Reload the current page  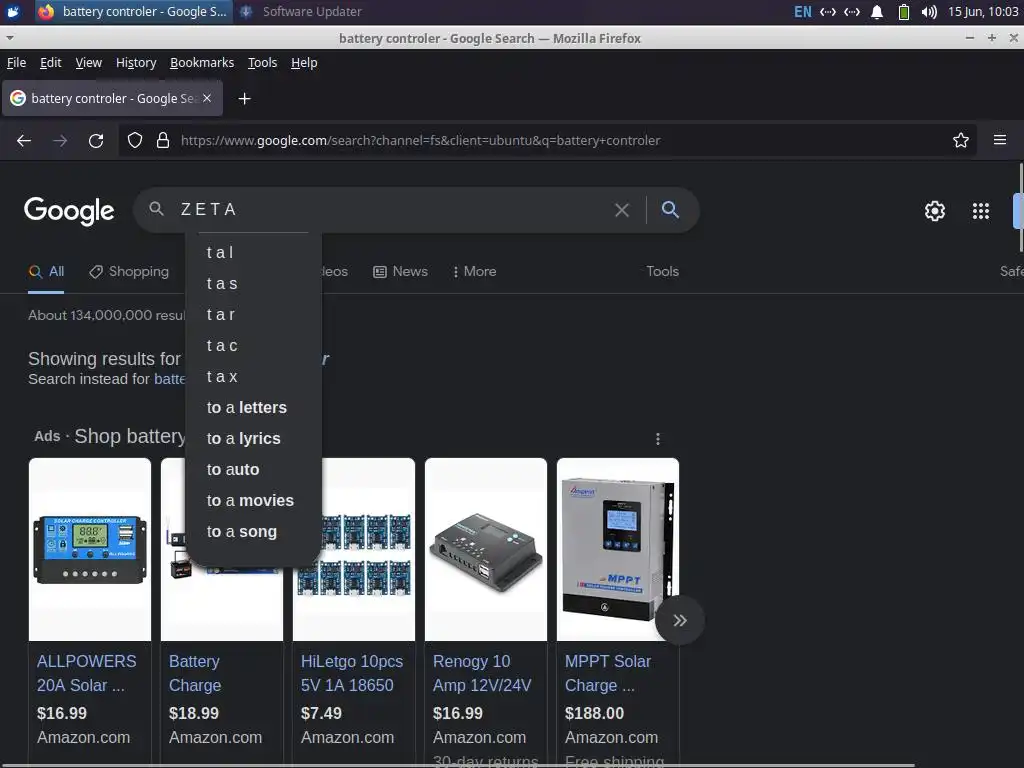click(96, 140)
